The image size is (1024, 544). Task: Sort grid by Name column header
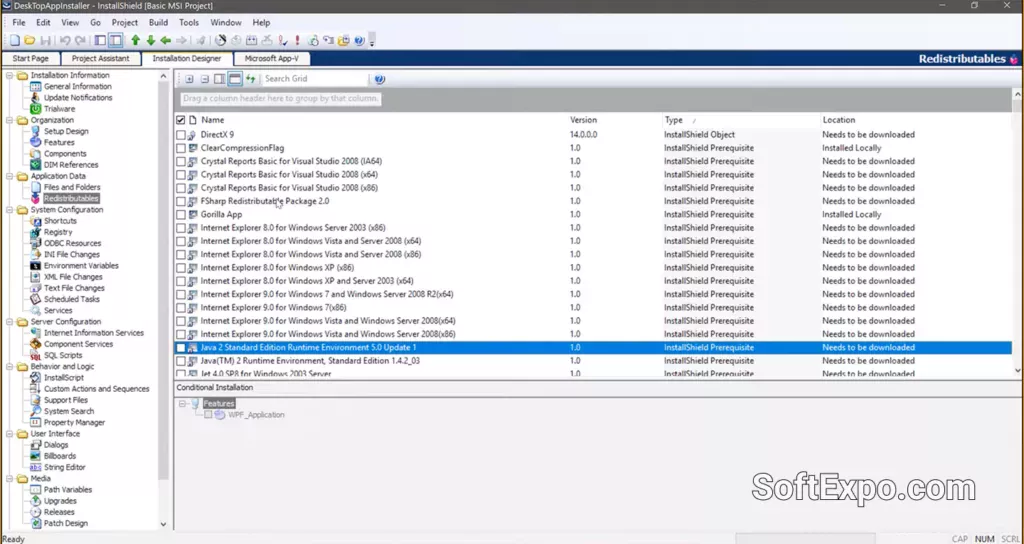212,120
